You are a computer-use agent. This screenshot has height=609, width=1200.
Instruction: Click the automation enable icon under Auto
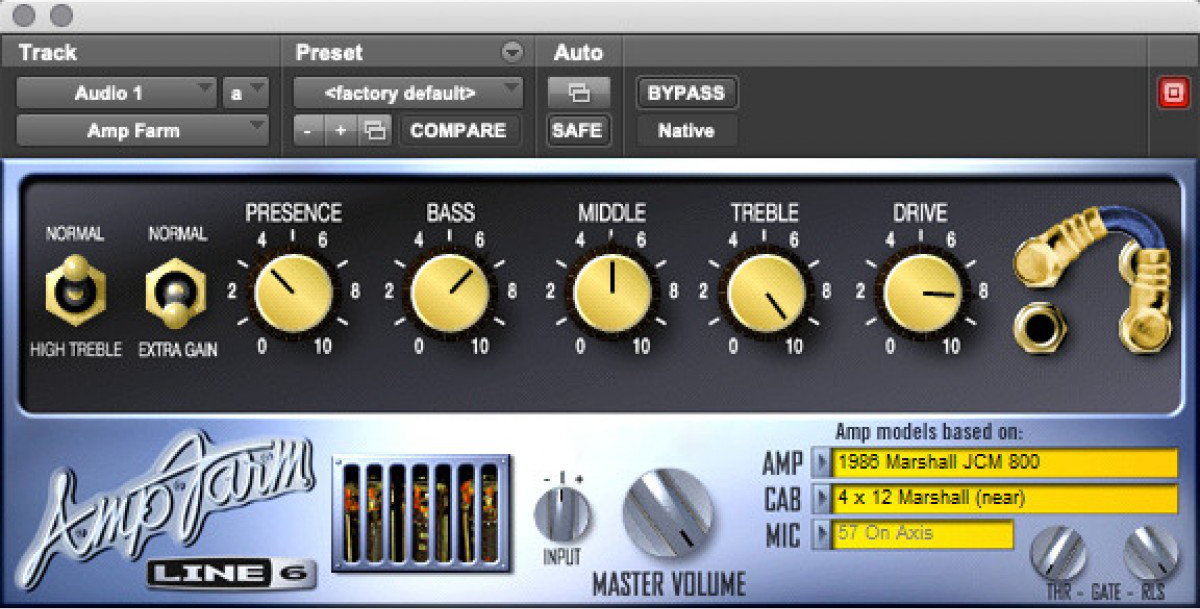[x=578, y=92]
